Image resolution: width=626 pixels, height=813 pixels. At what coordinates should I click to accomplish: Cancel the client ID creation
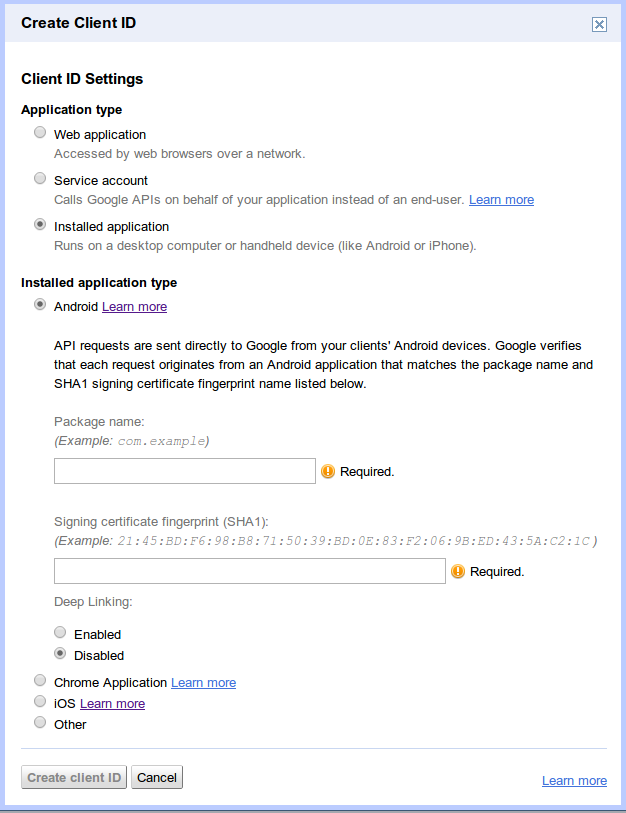pyautogui.click(x=157, y=777)
